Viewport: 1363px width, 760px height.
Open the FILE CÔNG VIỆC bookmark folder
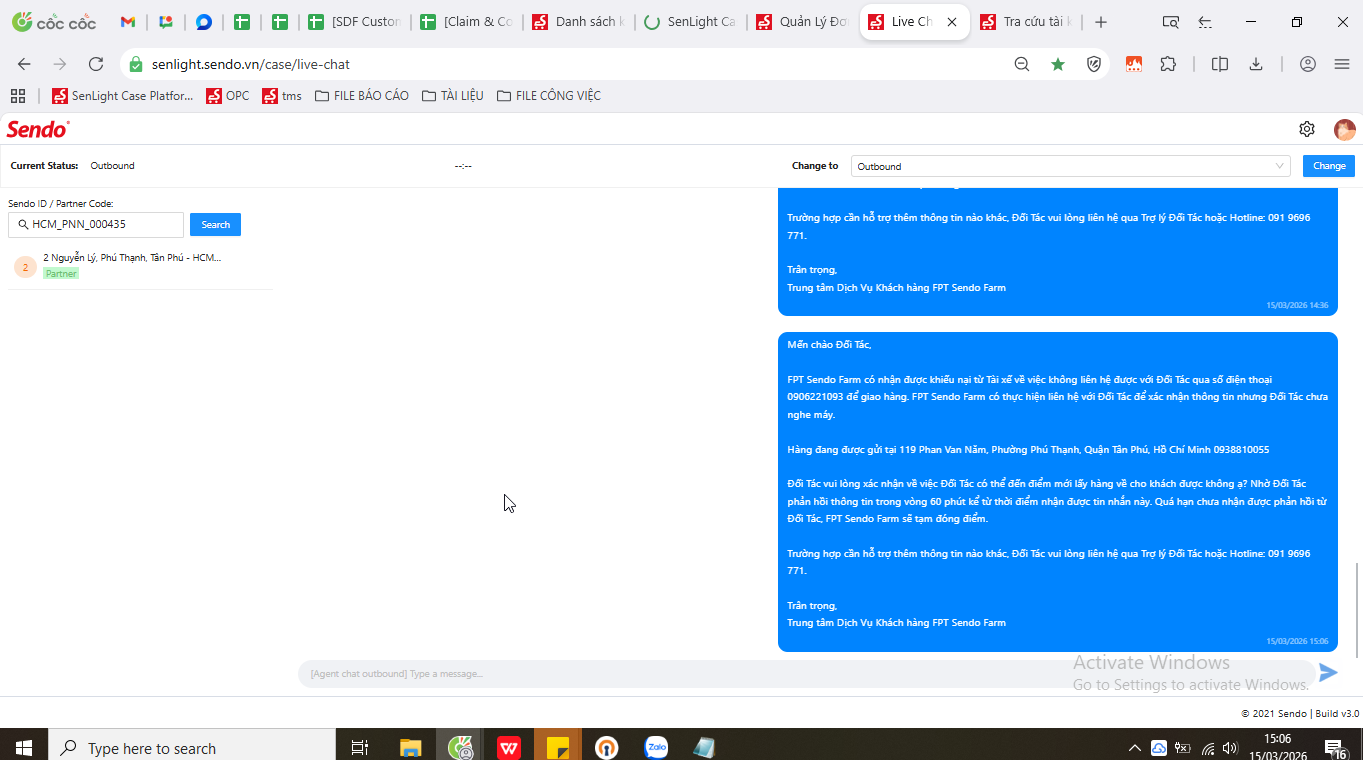coord(549,96)
